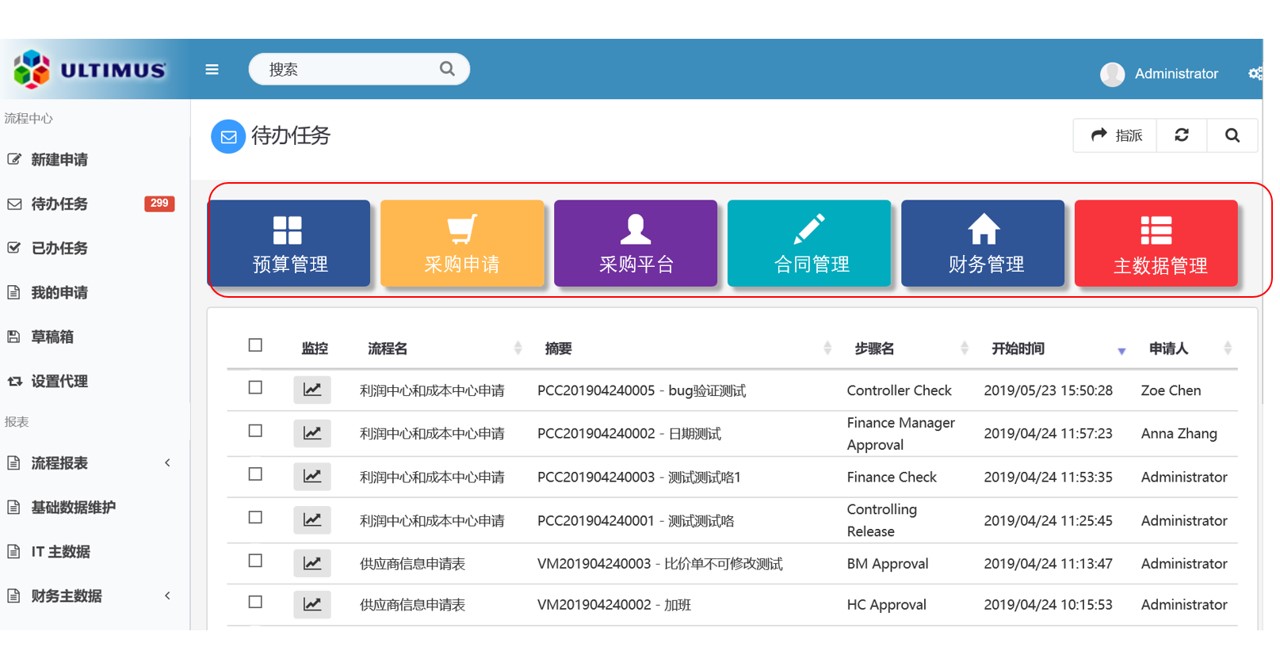Open 我的申请 in sidebar
The image size is (1280, 662).
(59, 293)
